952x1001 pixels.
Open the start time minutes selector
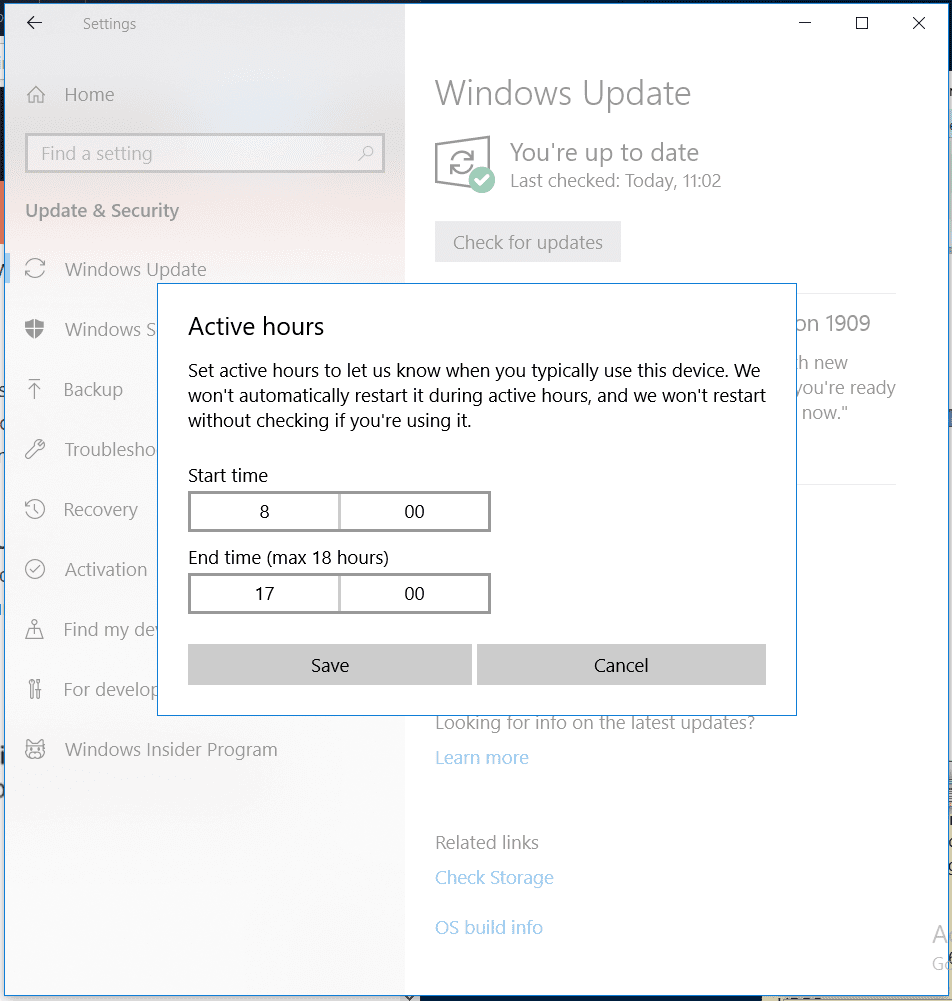[414, 511]
